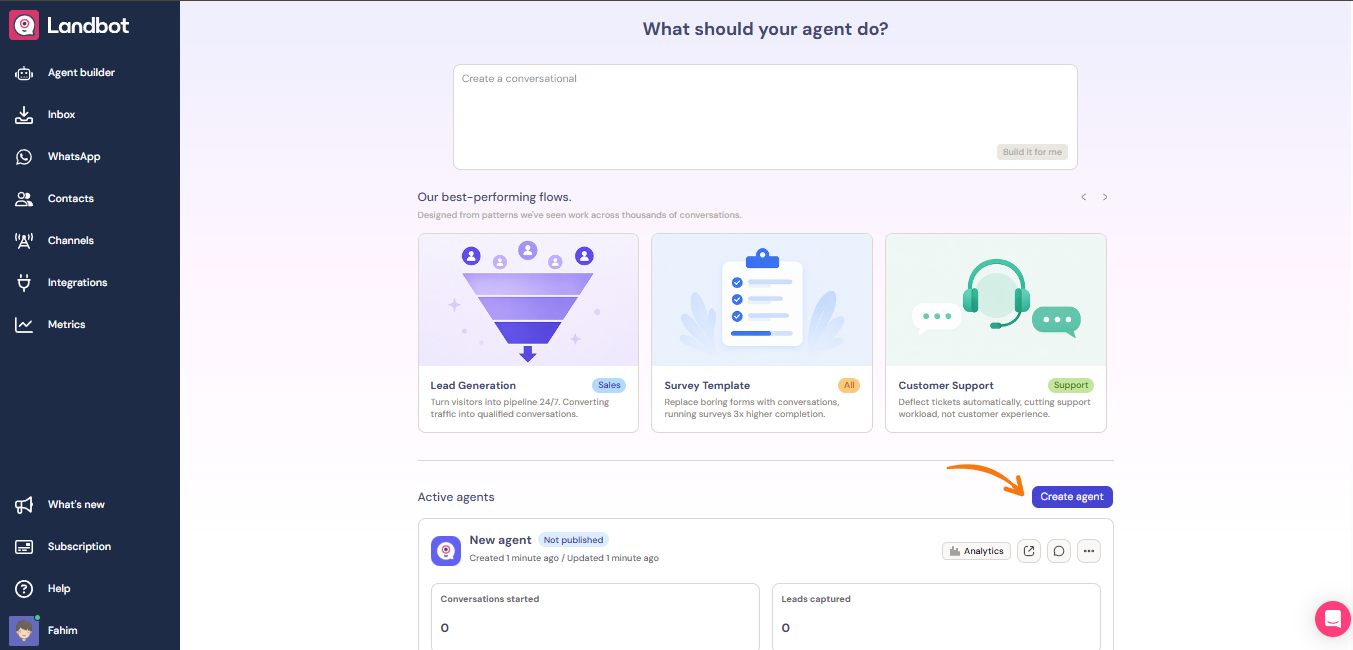Open New agent in external window icon

[1028, 551]
